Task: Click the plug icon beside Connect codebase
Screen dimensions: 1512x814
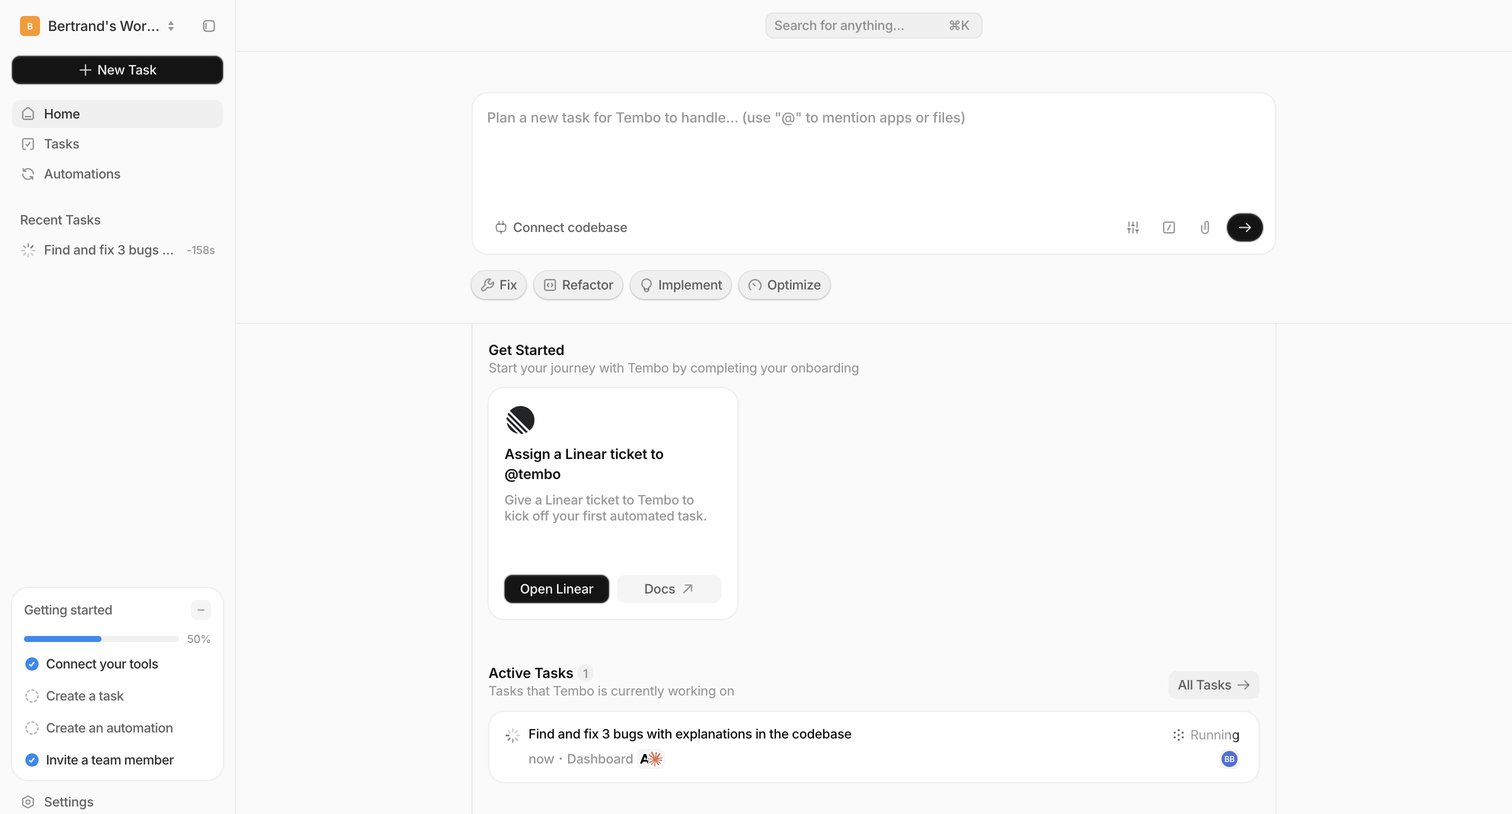Action: coord(501,228)
